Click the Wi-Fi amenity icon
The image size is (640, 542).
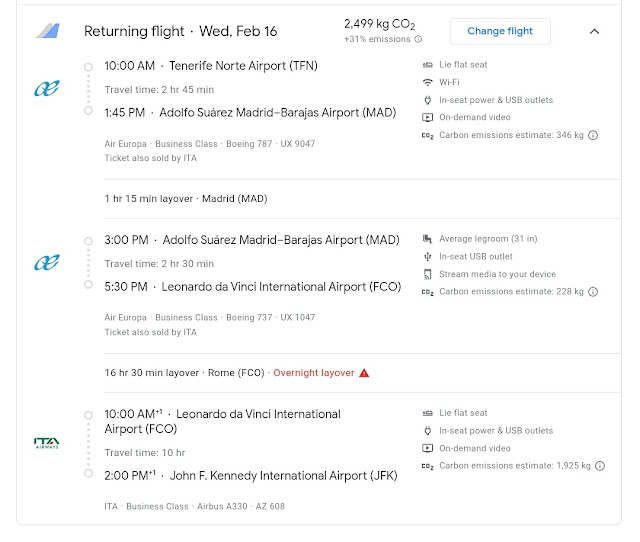tap(428, 82)
